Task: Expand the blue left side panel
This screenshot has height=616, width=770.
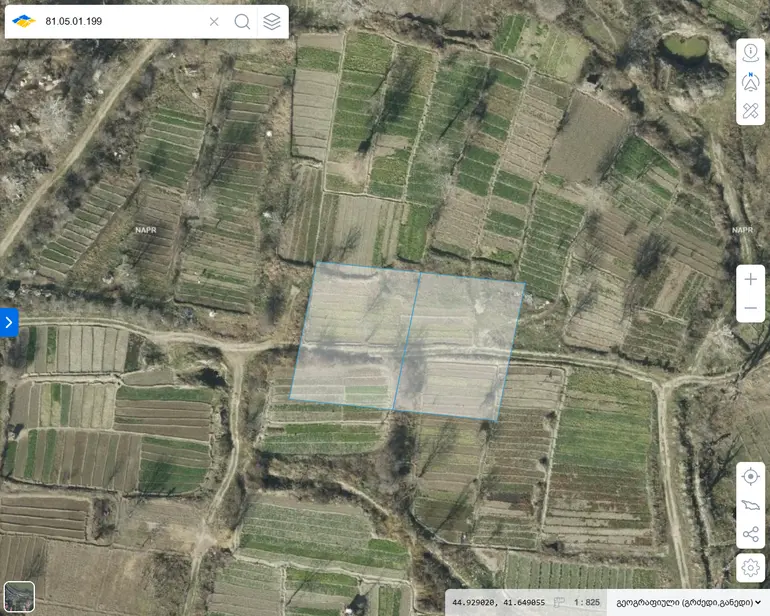Action: point(9,322)
